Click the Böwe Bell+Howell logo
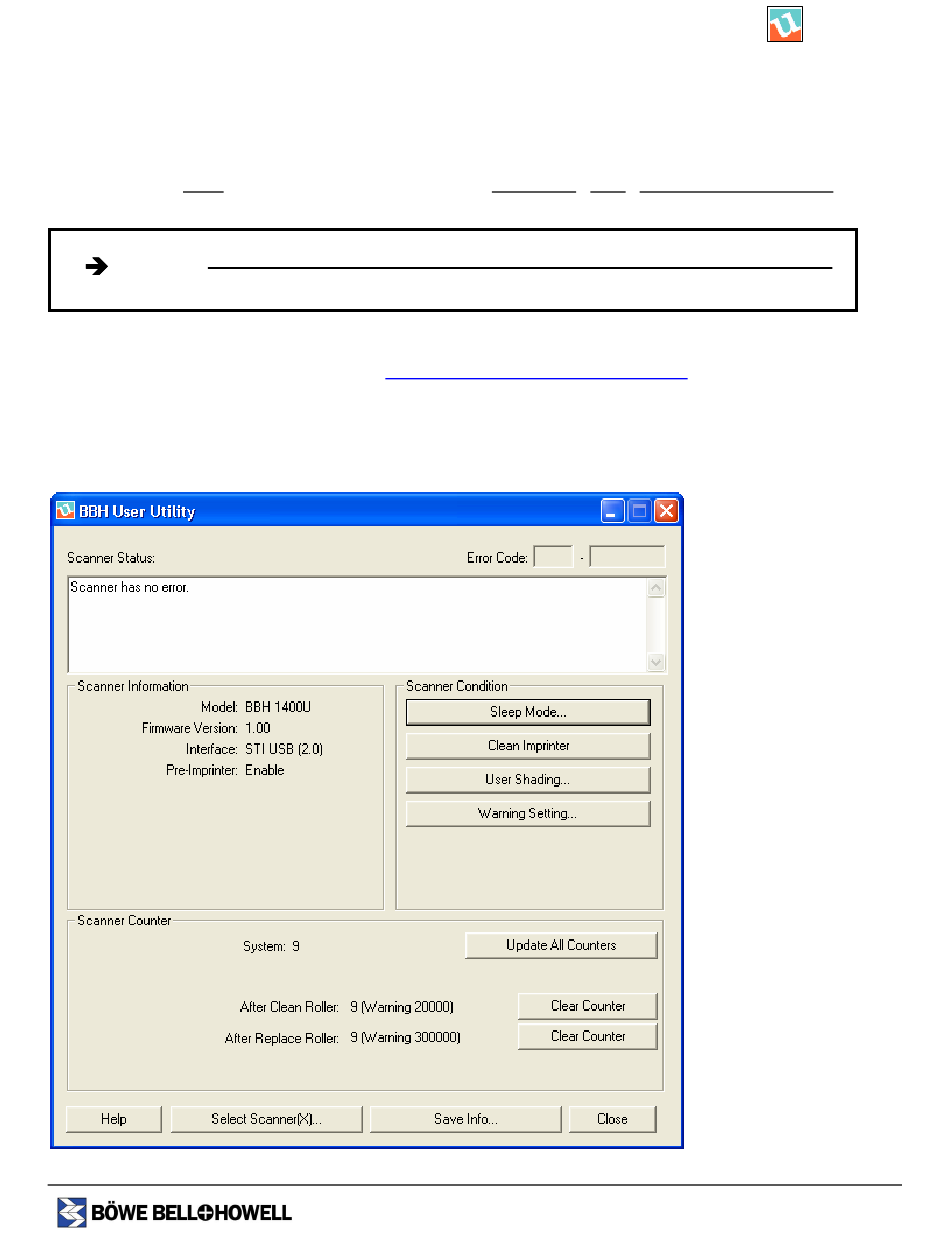Image resolution: width=950 pixels, height=1260 pixels. click(174, 1212)
